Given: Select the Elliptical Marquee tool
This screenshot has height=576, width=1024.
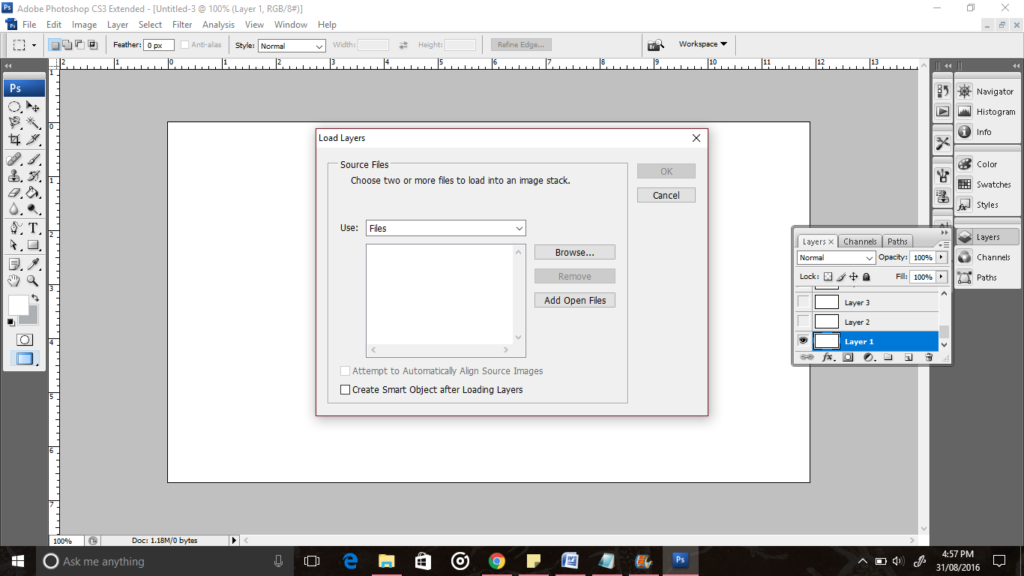Looking at the screenshot, I should [x=14, y=106].
